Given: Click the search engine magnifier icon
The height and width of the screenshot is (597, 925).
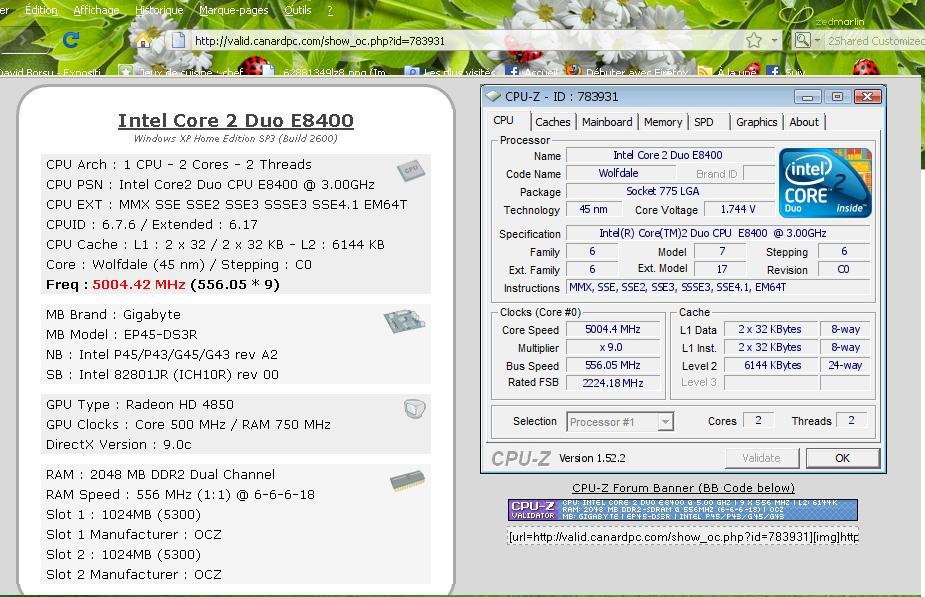Looking at the screenshot, I should coord(802,40).
